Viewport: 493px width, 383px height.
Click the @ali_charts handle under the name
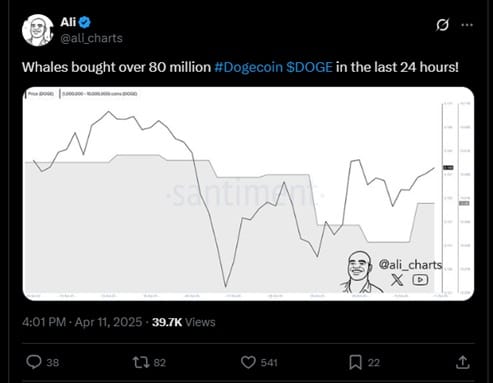coord(91,38)
